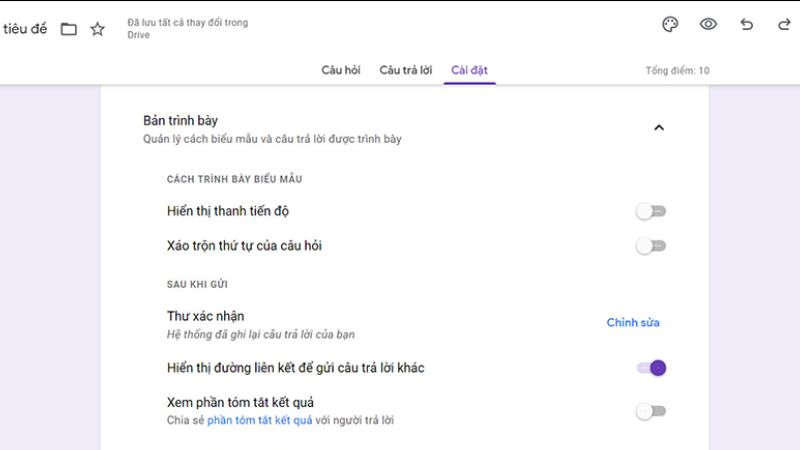Redo the last undone change
Image resolution: width=800 pixels, height=450 pixels.
point(784,25)
